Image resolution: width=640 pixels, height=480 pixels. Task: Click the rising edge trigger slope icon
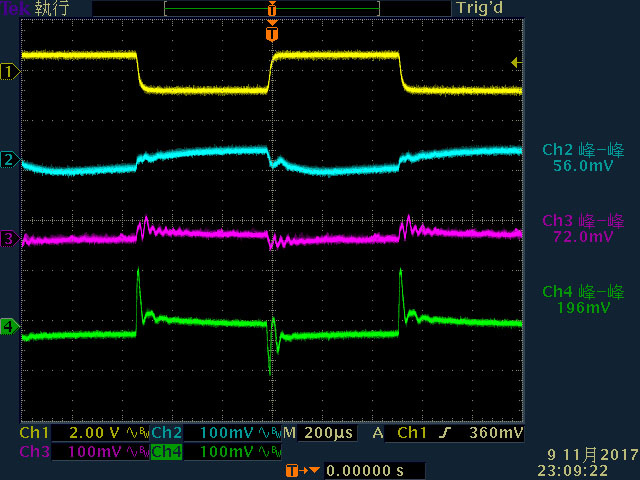[445, 433]
